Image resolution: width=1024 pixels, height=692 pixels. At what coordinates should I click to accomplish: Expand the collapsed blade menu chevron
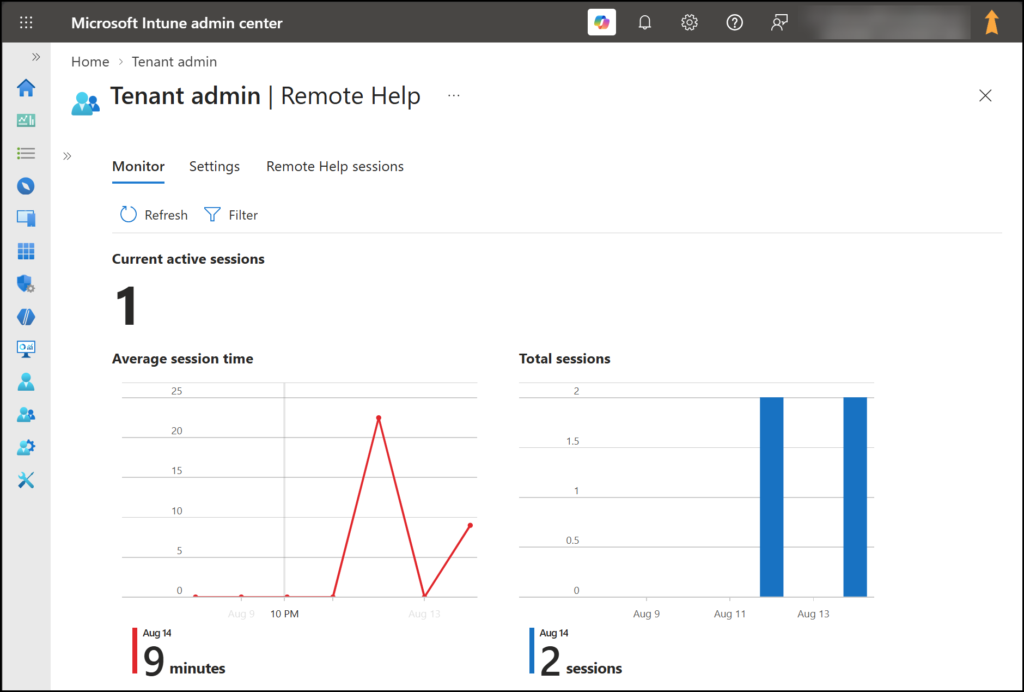67,156
